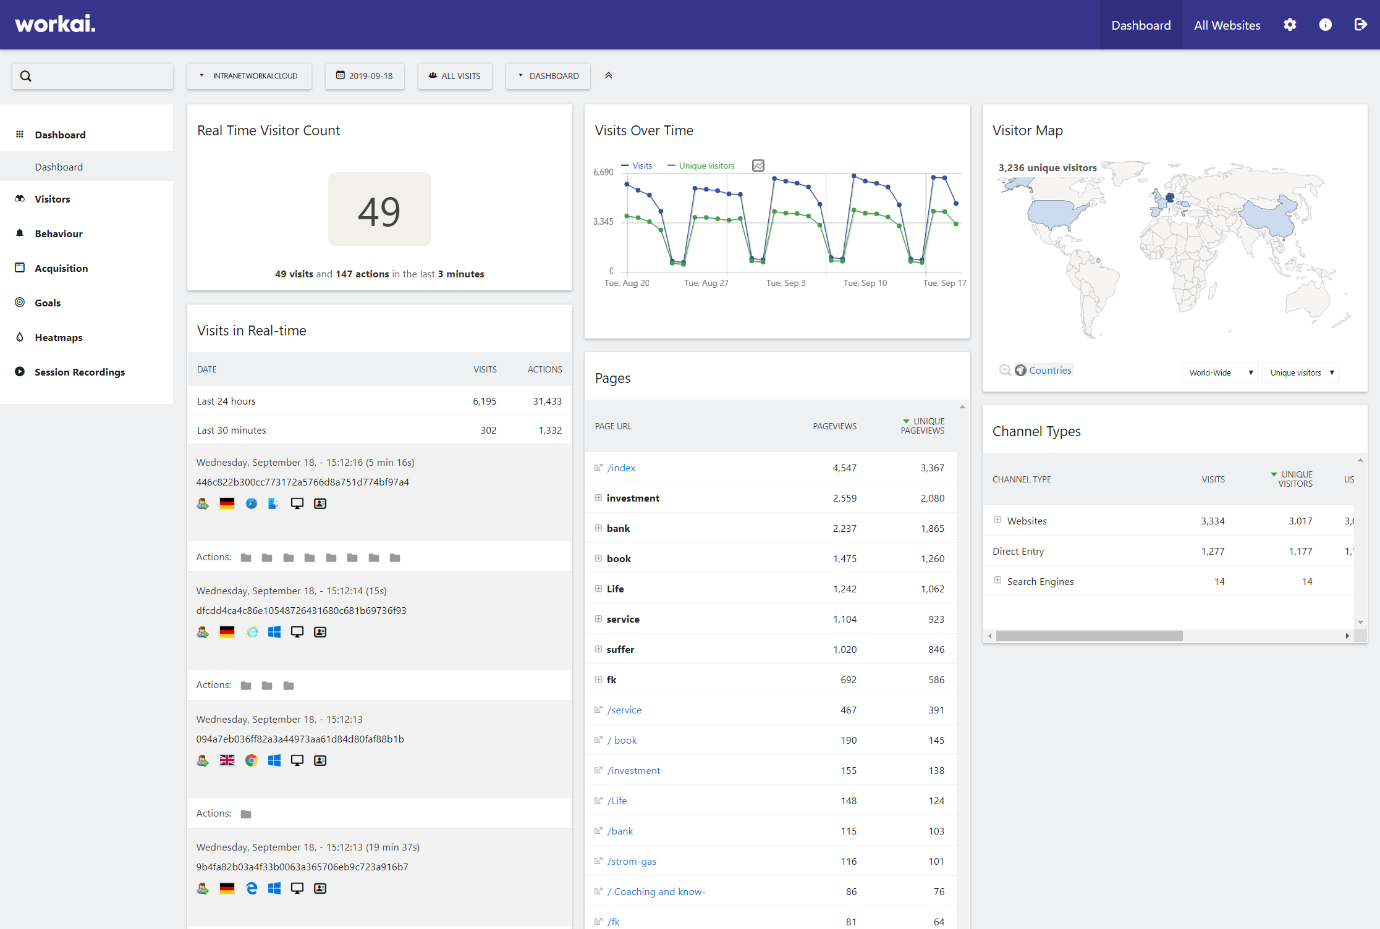Click the zoom out icon on Visitor Map
The height and width of the screenshot is (929, 1380).
[x=1005, y=370]
